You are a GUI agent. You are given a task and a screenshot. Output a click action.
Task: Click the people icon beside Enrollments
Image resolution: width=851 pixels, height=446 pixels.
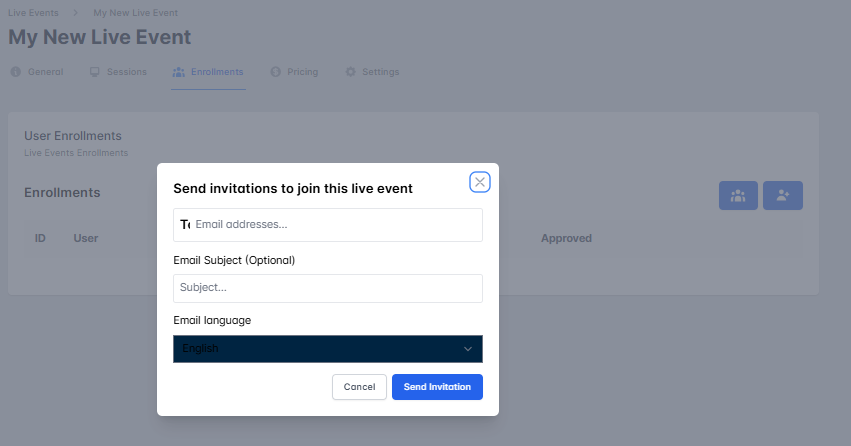(x=178, y=72)
